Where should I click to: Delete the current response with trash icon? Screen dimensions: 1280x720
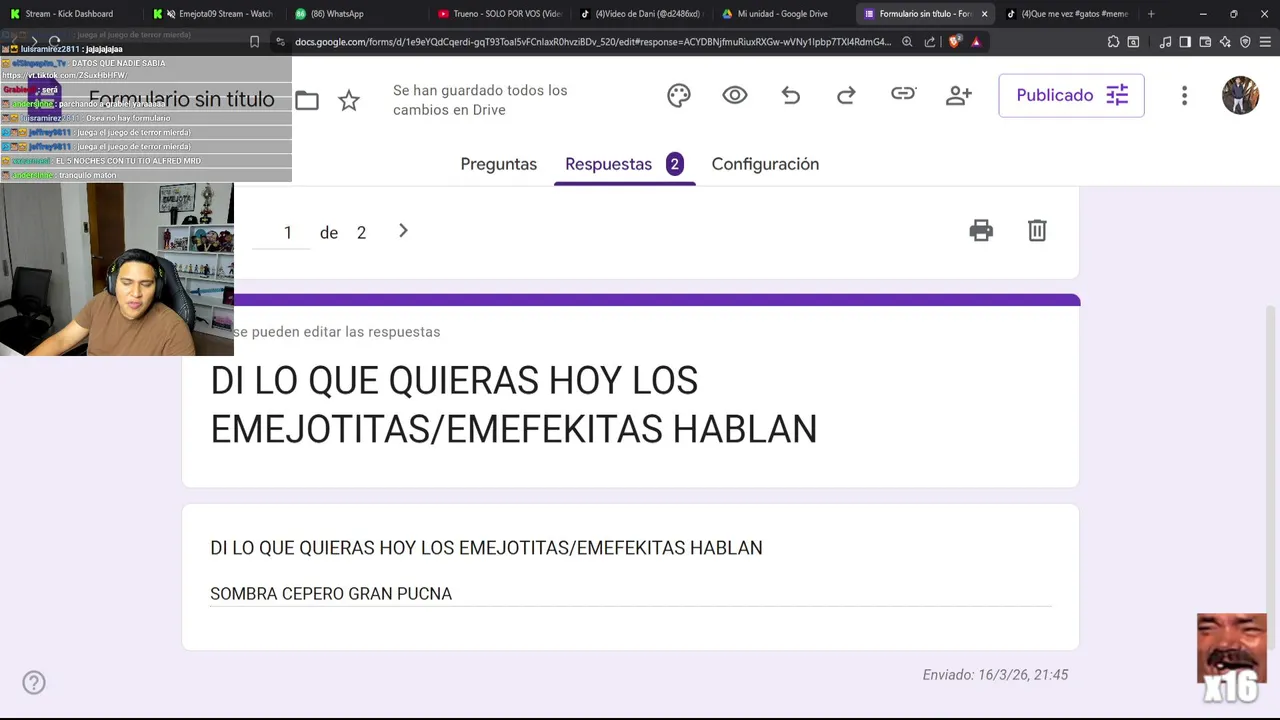(x=1037, y=231)
